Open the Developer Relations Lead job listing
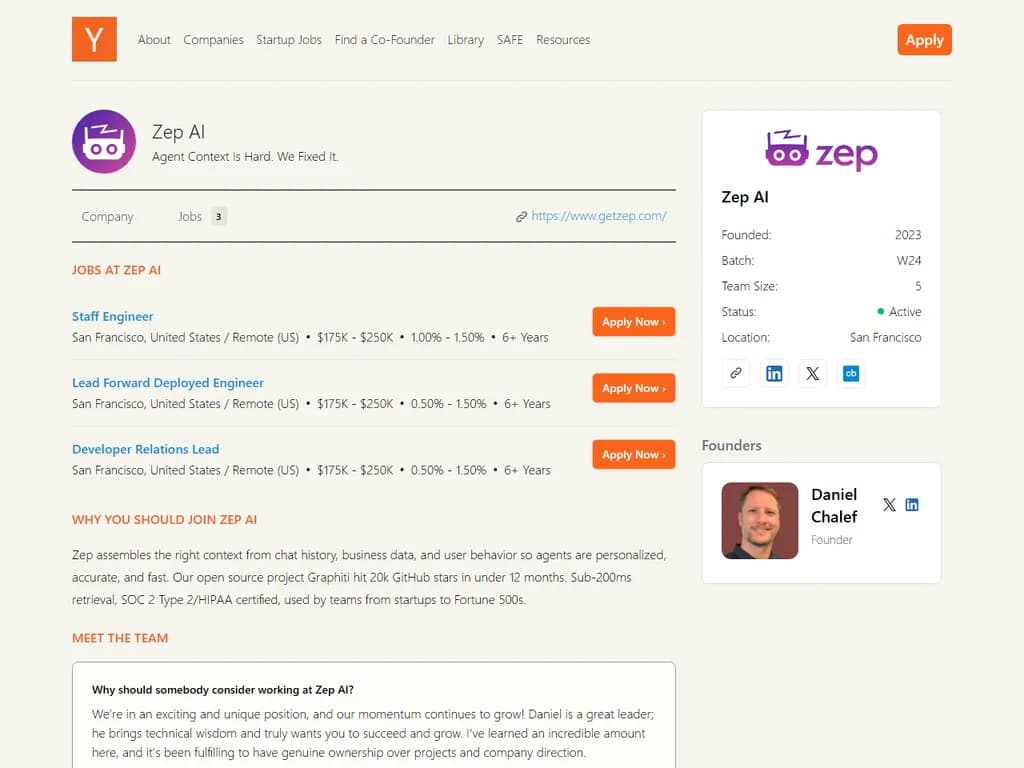This screenshot has height=768, width=1024. click(x=145, y=449)
